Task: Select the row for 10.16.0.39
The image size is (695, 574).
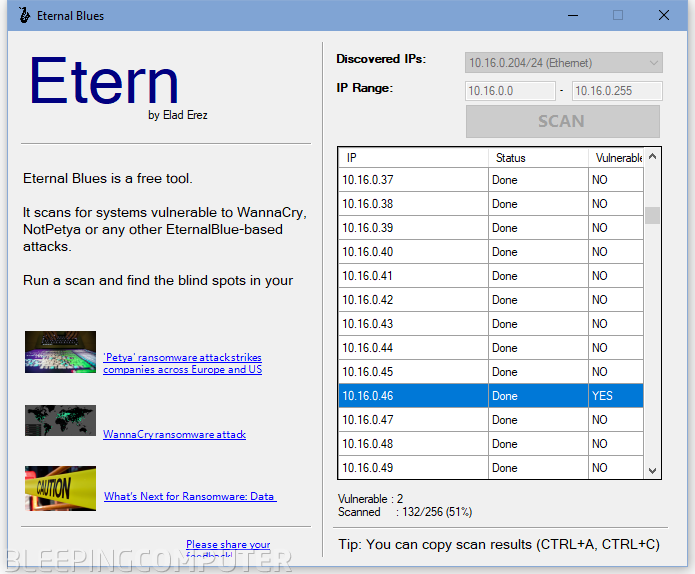Action: coord(491,228)
